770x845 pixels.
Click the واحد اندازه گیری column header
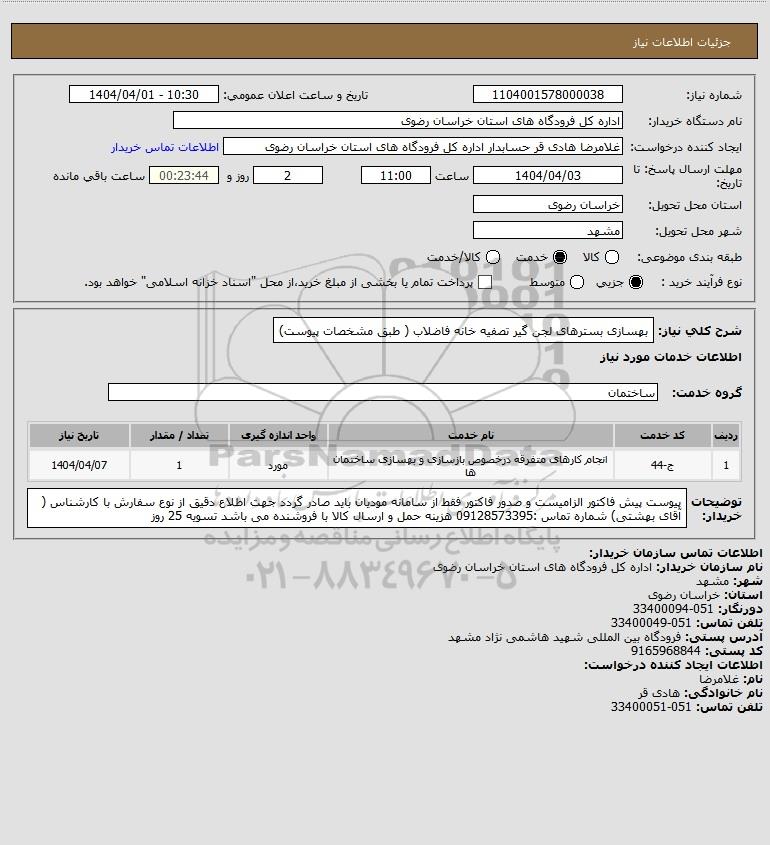click(x=279, y=435)
